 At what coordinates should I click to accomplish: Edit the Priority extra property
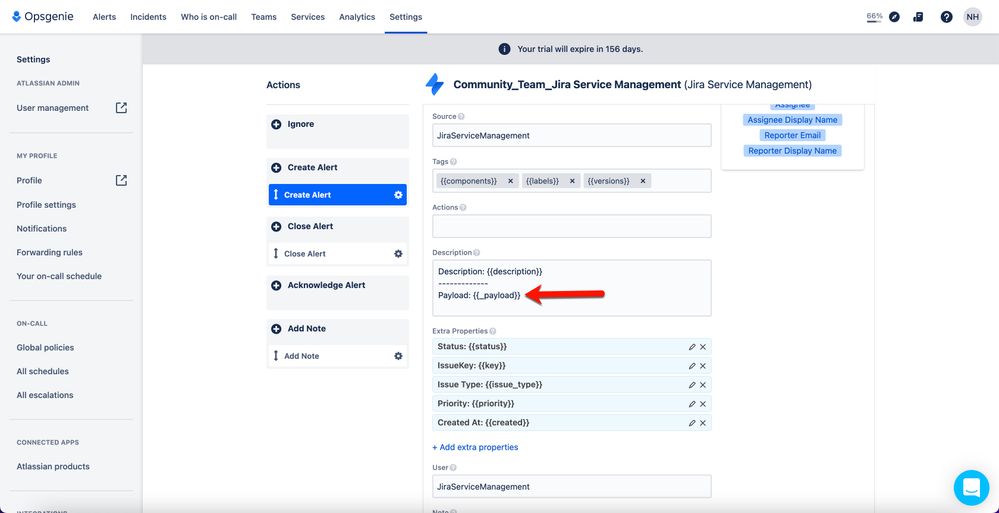click(x=692, y=404)
